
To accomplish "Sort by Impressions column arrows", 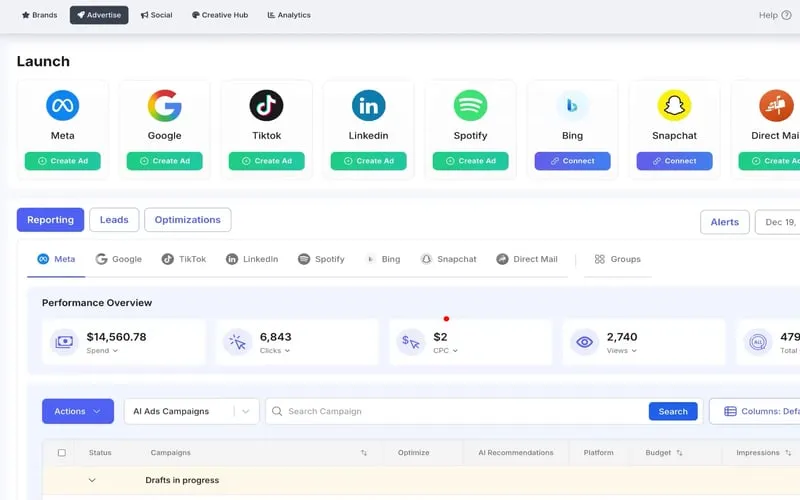I will coord(788,453).
